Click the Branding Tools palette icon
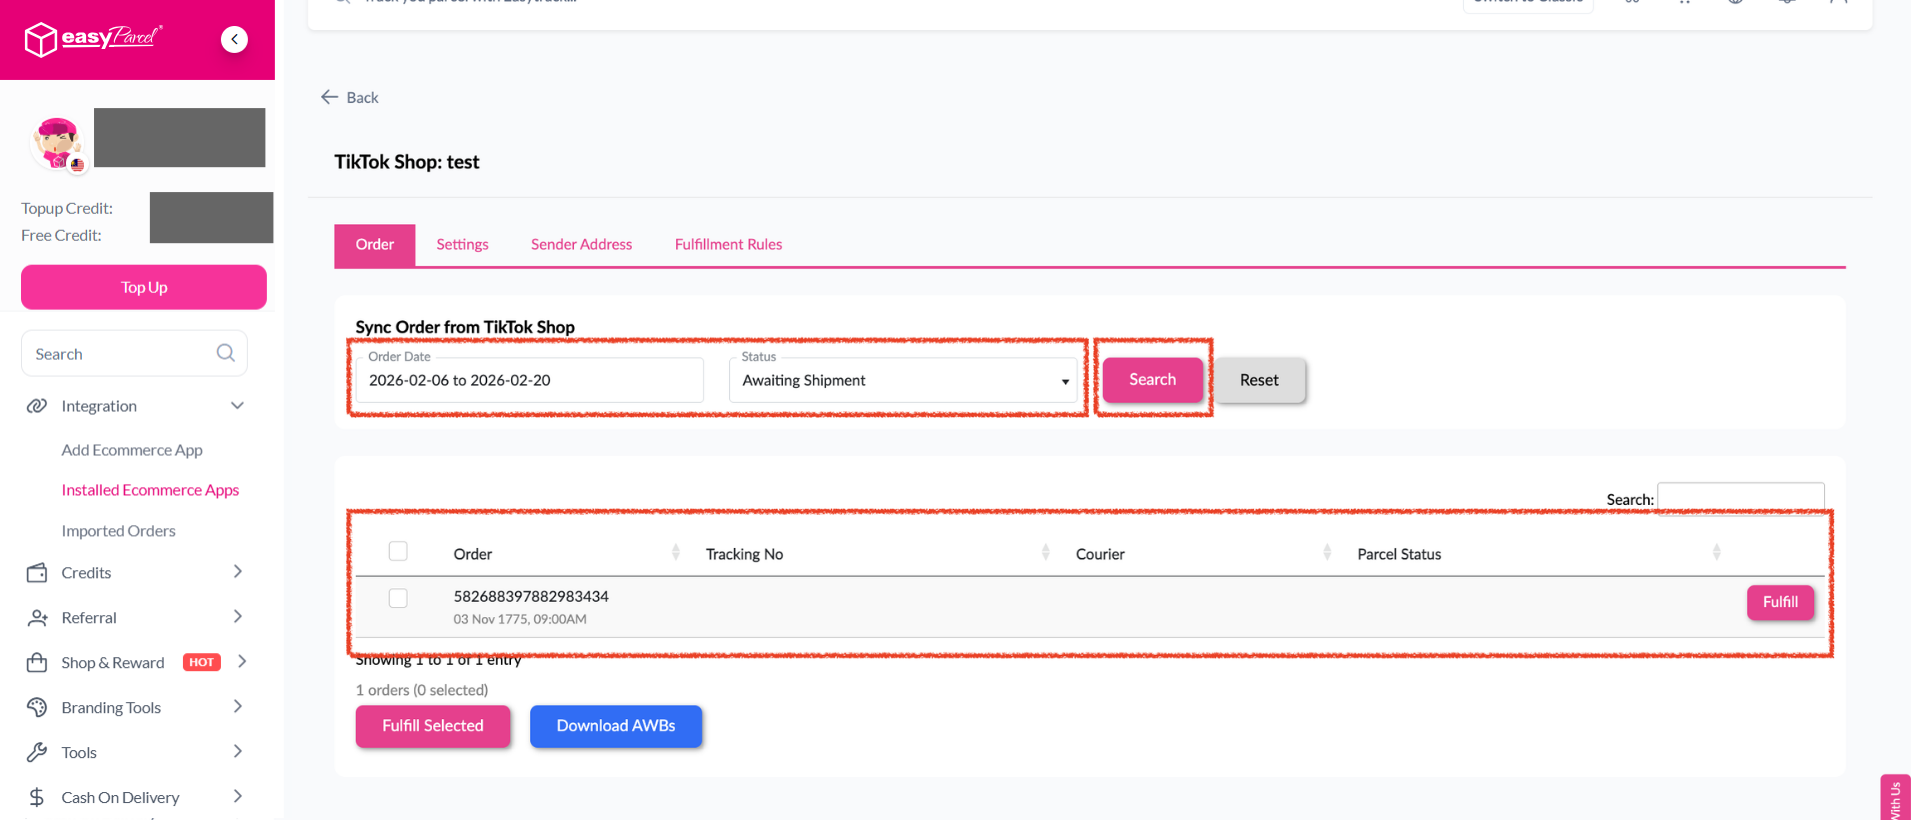 coord(37,707)
